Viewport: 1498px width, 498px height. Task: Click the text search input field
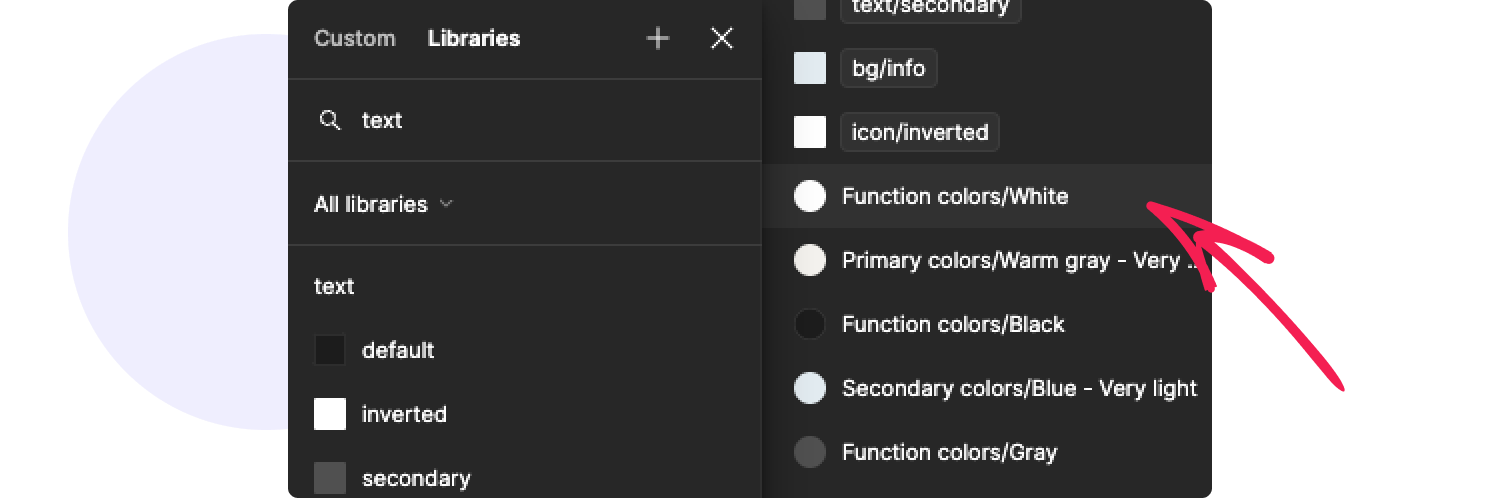(x=540, y=121)
